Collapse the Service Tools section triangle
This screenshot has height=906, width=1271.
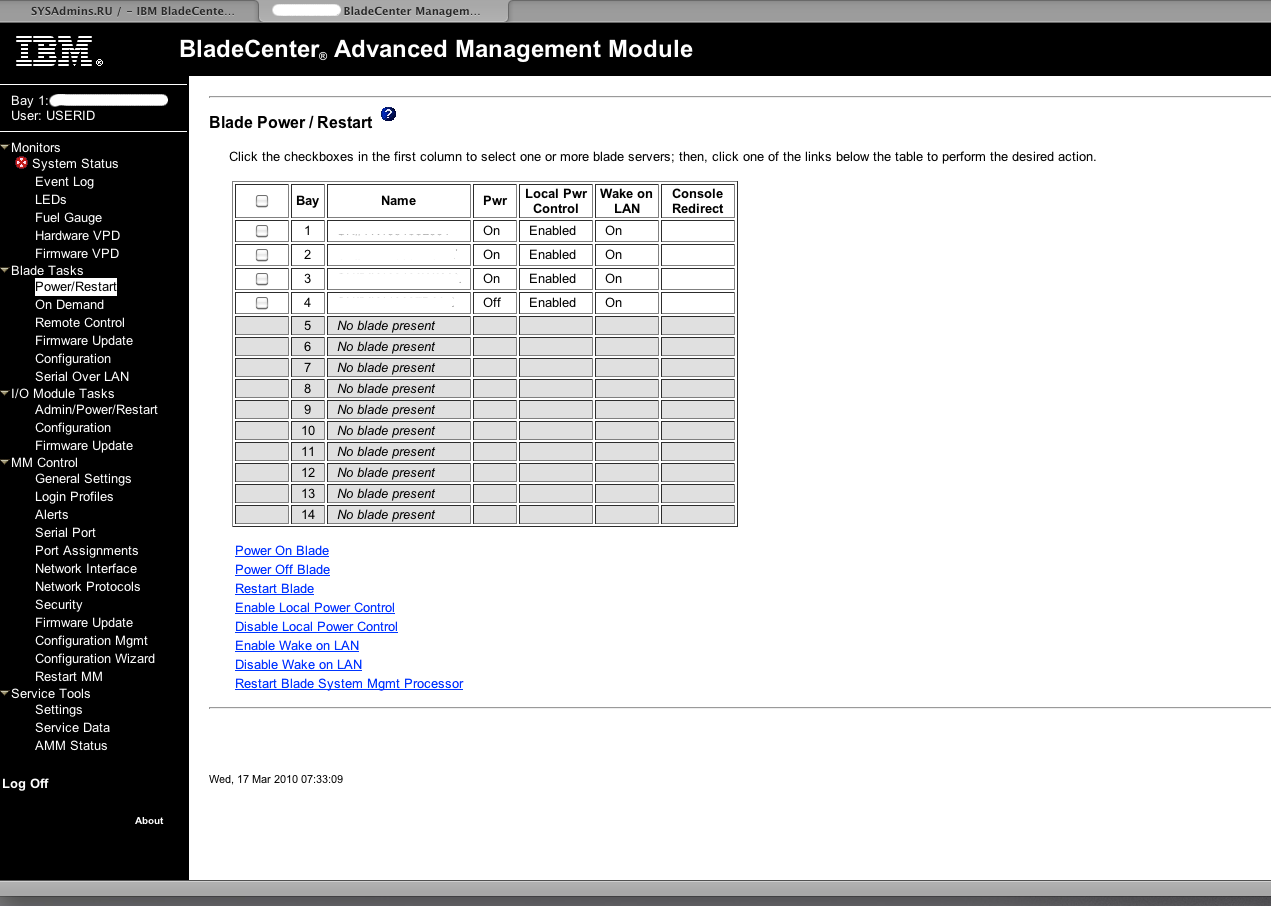[5, 693]
